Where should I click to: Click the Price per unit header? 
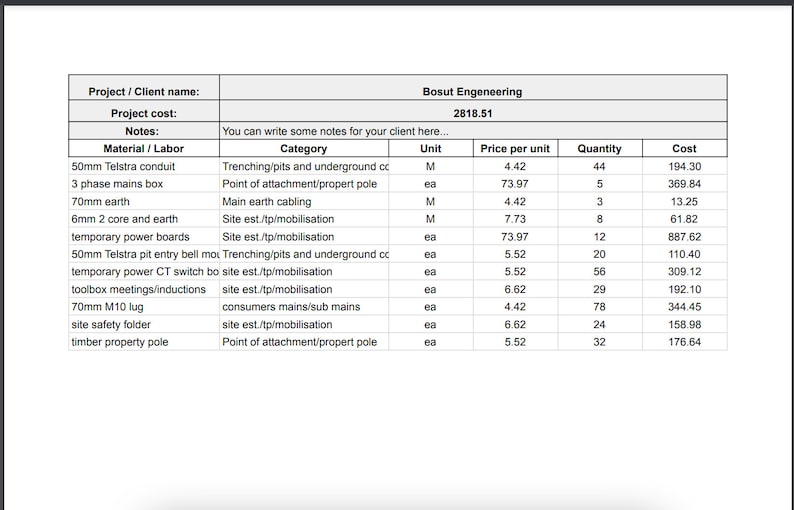[x=515, y=148]
